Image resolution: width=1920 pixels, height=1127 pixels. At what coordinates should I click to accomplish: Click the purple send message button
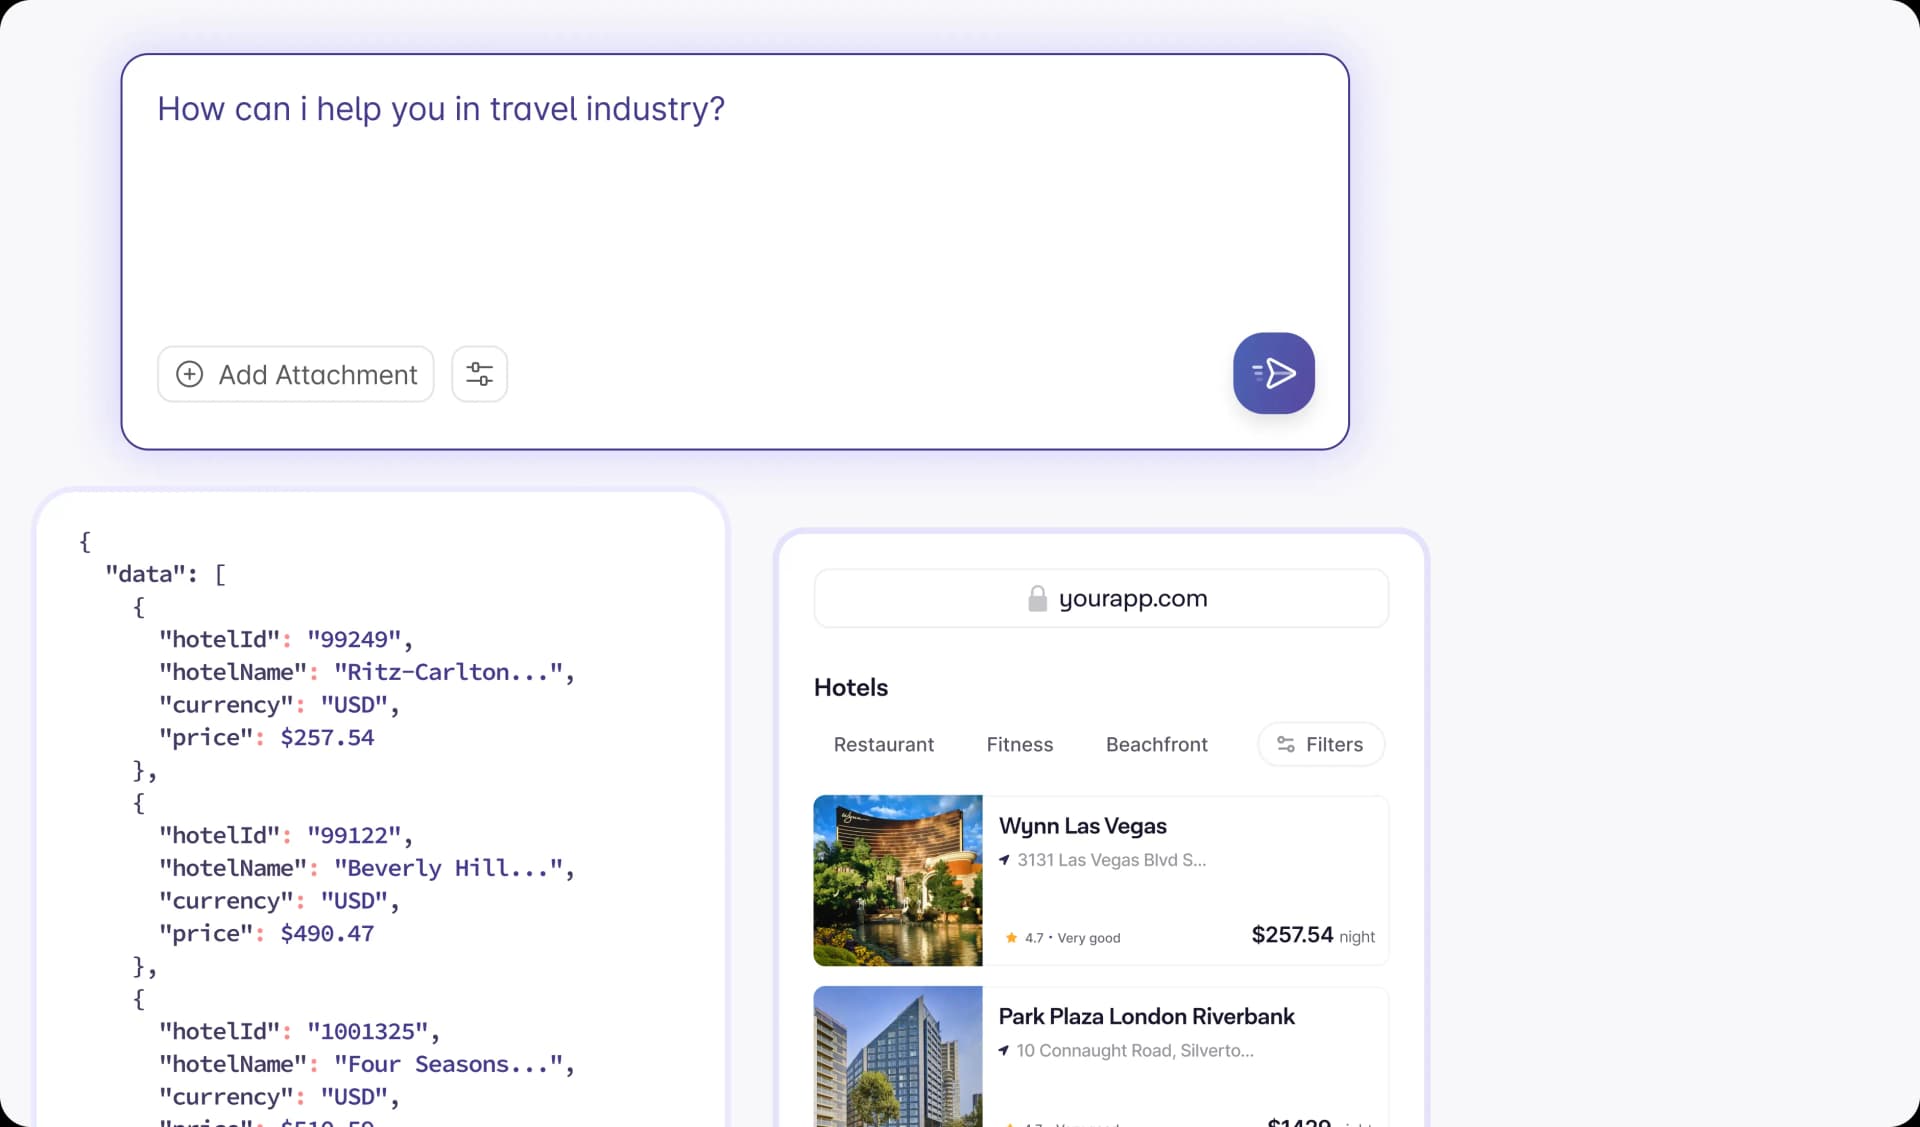[x=1273, y=373]
